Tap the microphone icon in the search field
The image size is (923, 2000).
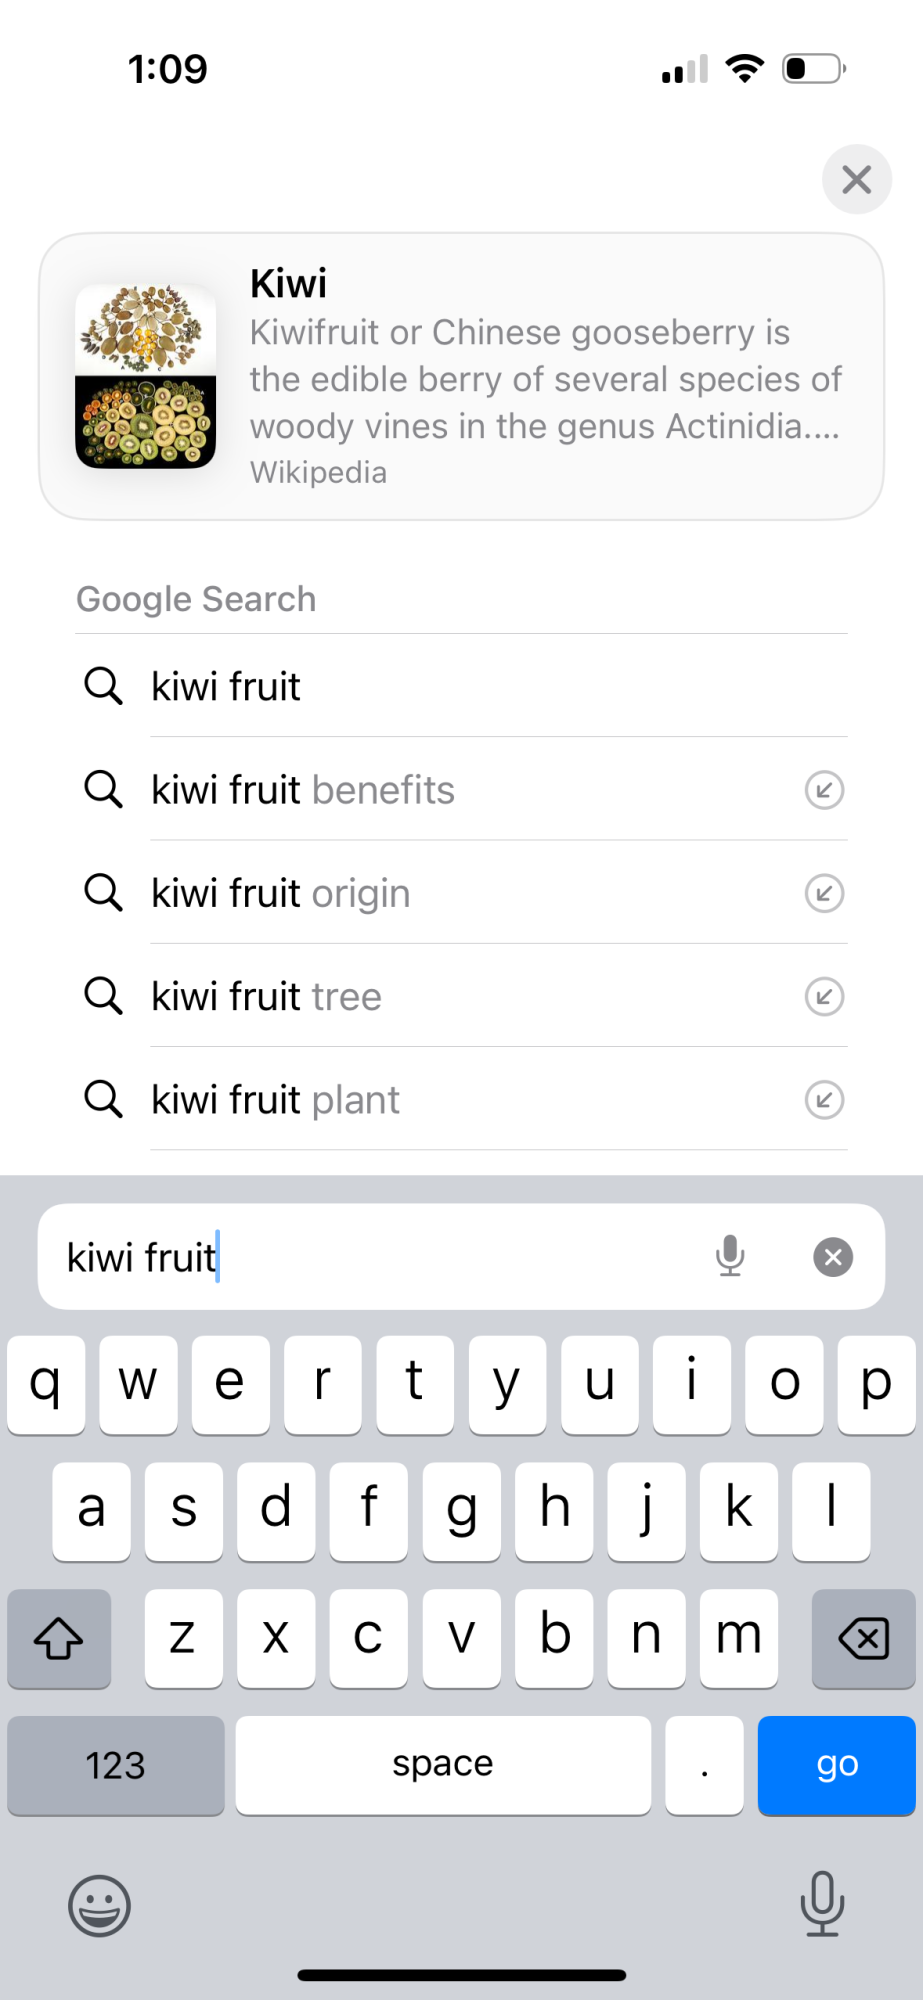pos(730,1256)
